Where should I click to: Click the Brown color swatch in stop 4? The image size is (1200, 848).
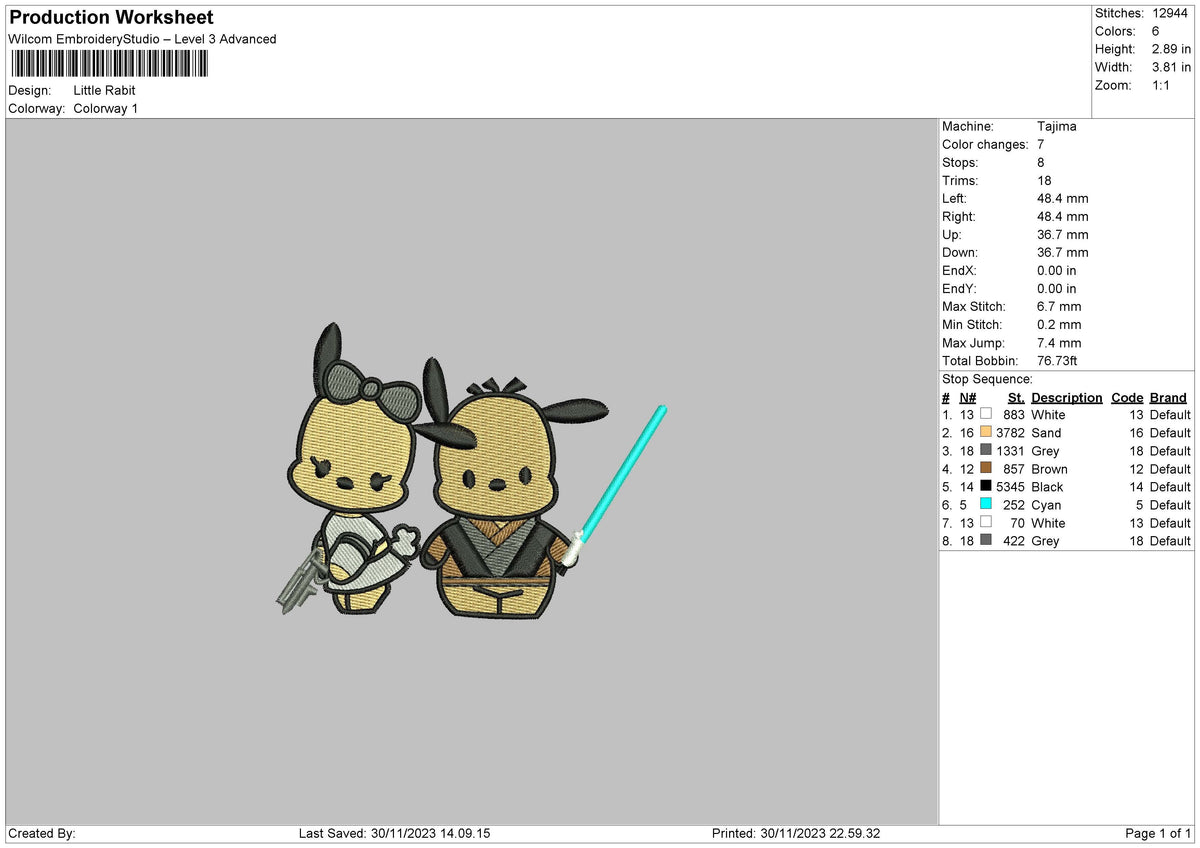click(986, 468)
